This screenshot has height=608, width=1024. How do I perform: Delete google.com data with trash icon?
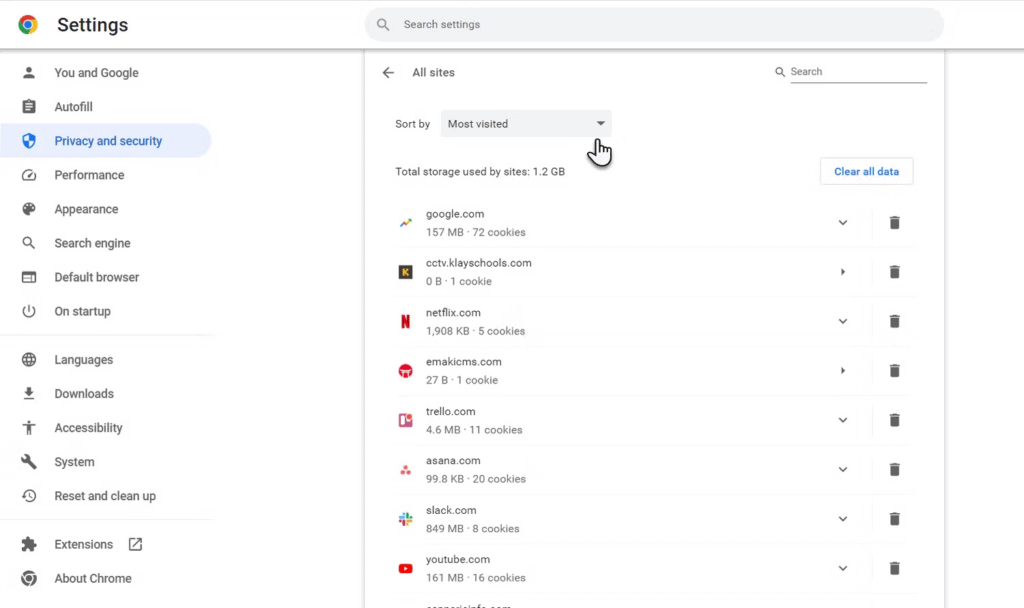tap(894, 223)
